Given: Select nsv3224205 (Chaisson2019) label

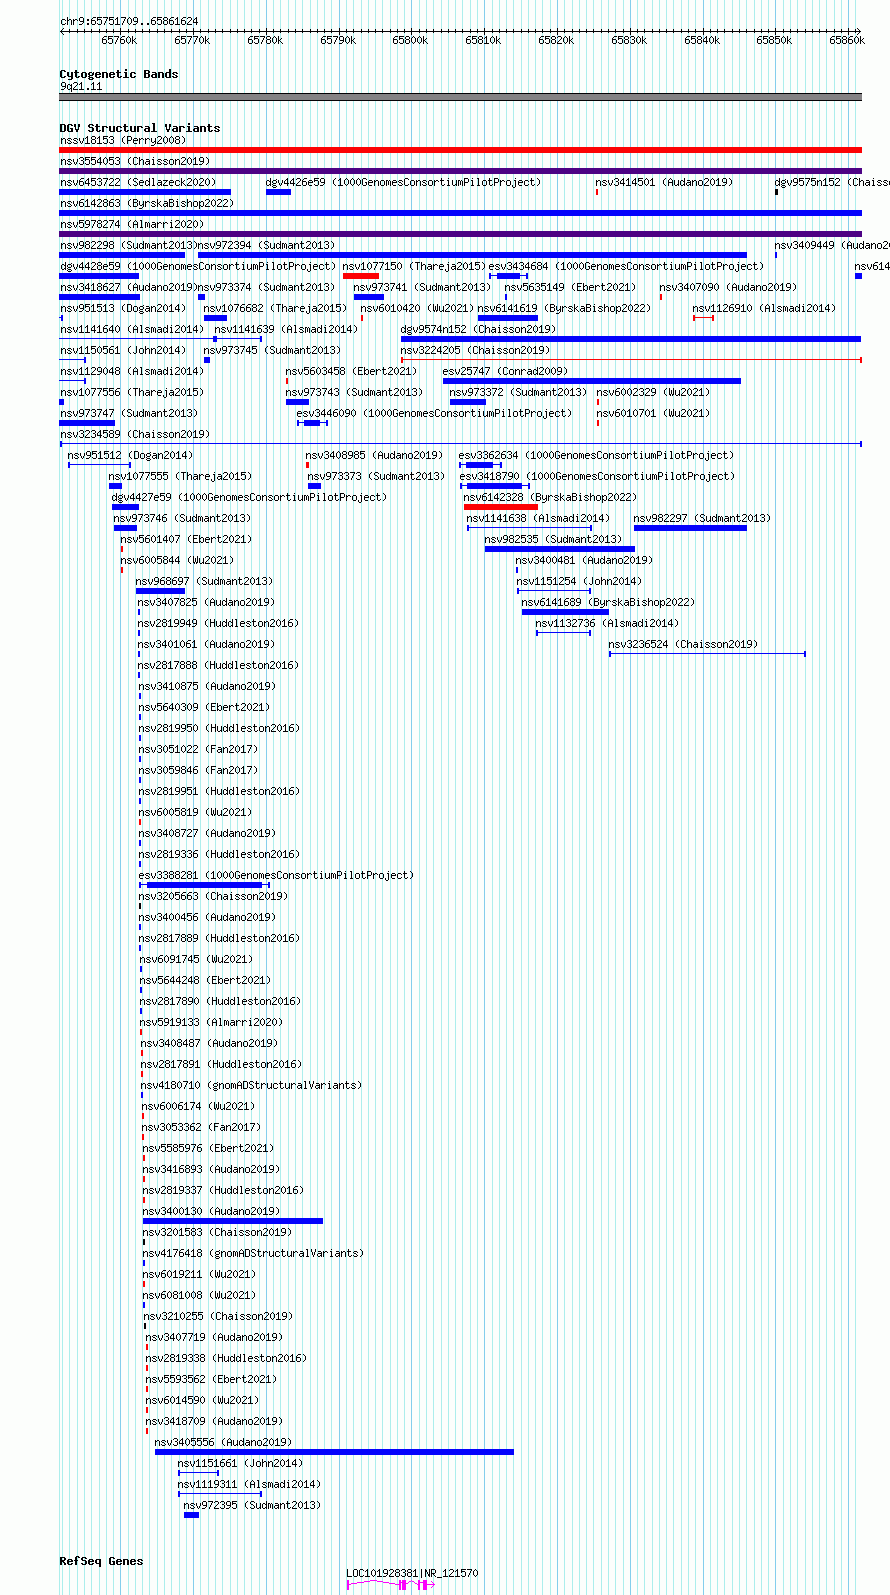Looking at the screenshot, I should 475,350.
